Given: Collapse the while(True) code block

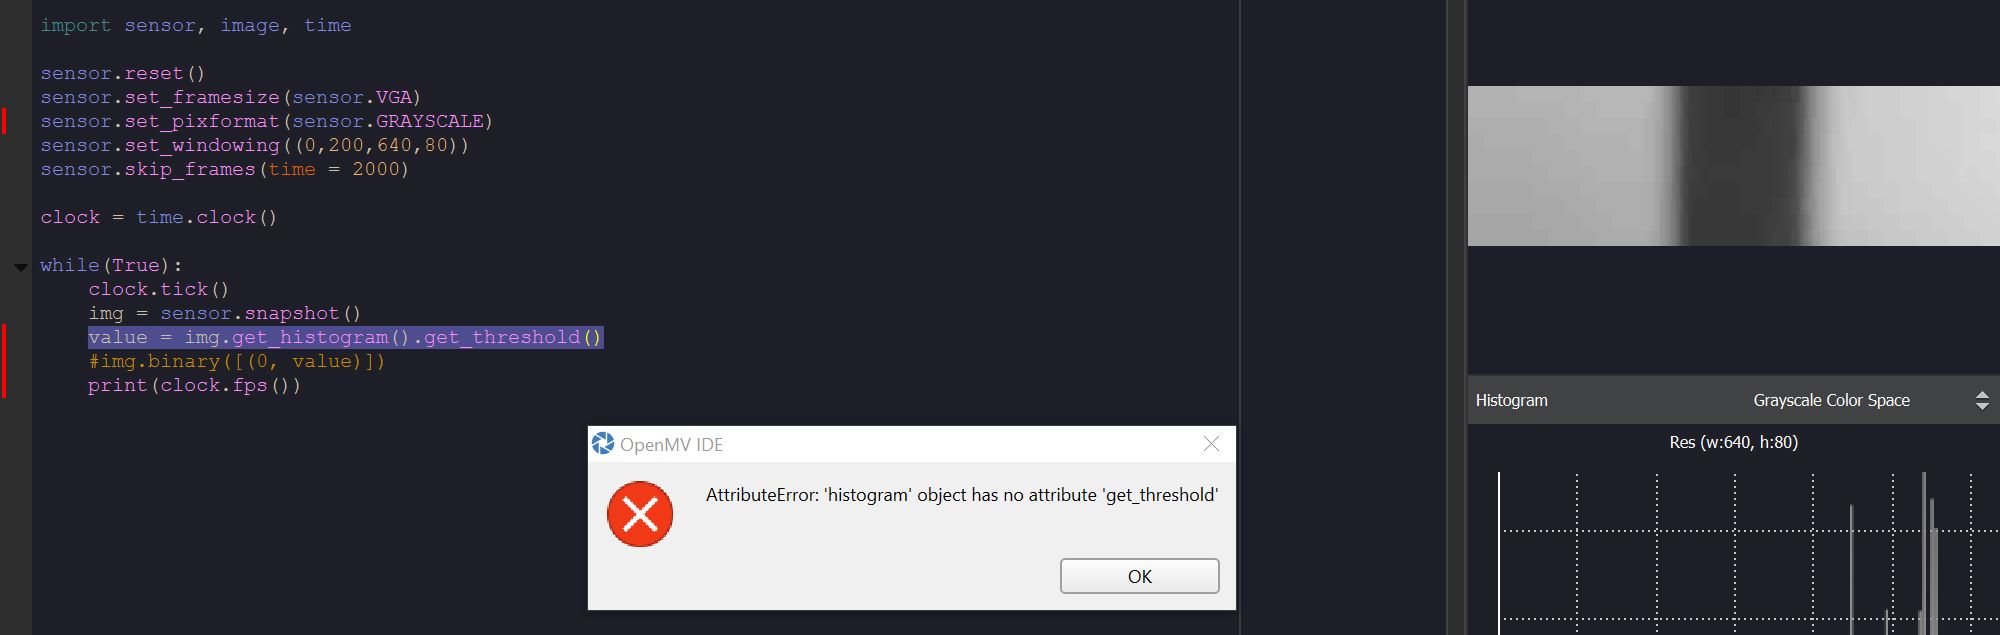Looking at the screenshot, I should point(20,266).
